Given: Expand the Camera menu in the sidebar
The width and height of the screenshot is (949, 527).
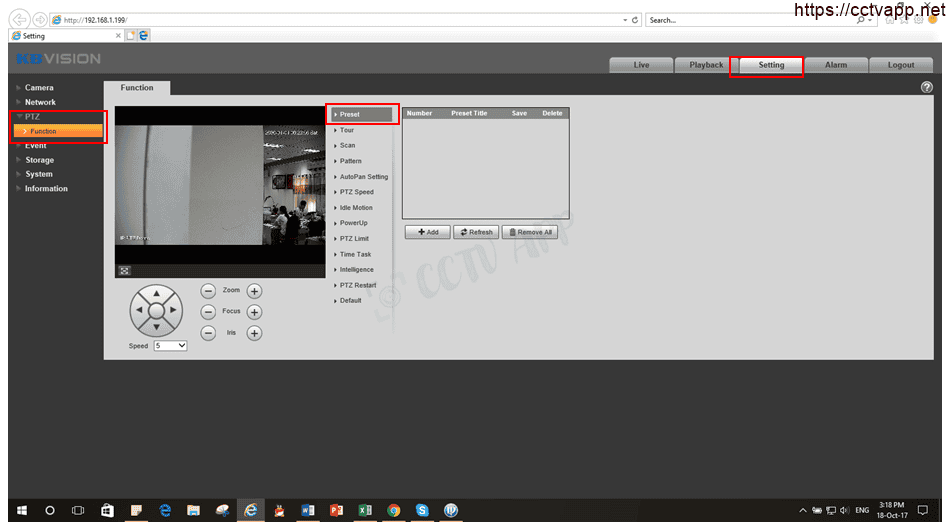Looking at the screenshot, I should pos(39,88).
